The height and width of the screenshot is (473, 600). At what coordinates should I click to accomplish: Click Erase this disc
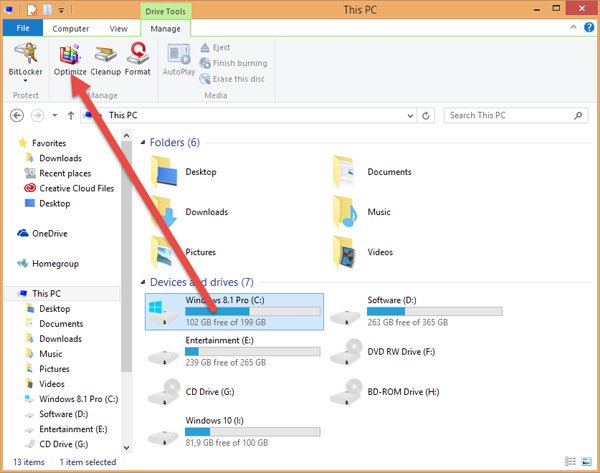point(232,79)
